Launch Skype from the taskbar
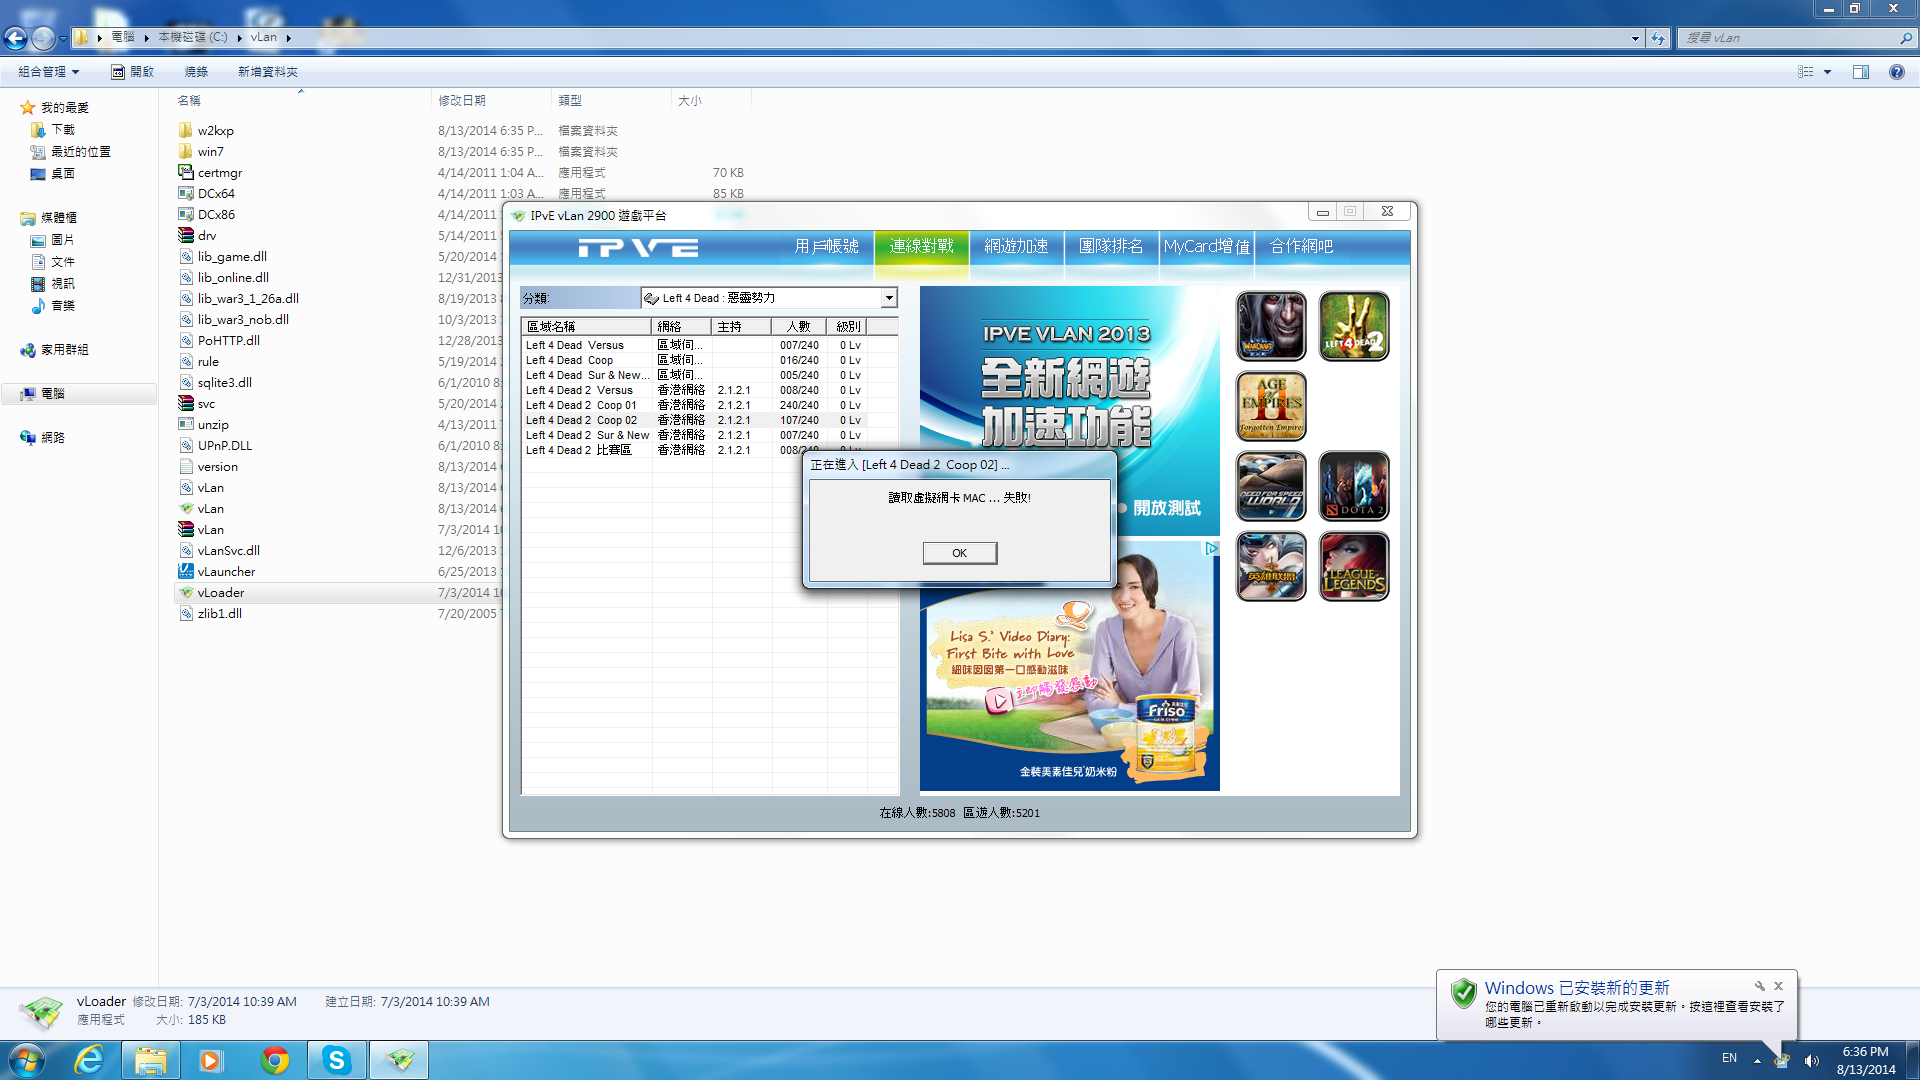Image resolution: width=1920 pixels, height=1080 pixels. pos(336,1060)
